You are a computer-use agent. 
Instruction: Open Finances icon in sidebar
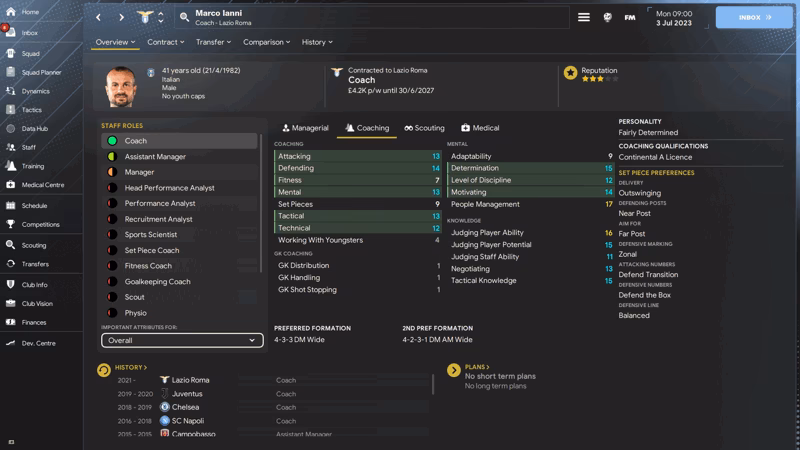11,322
